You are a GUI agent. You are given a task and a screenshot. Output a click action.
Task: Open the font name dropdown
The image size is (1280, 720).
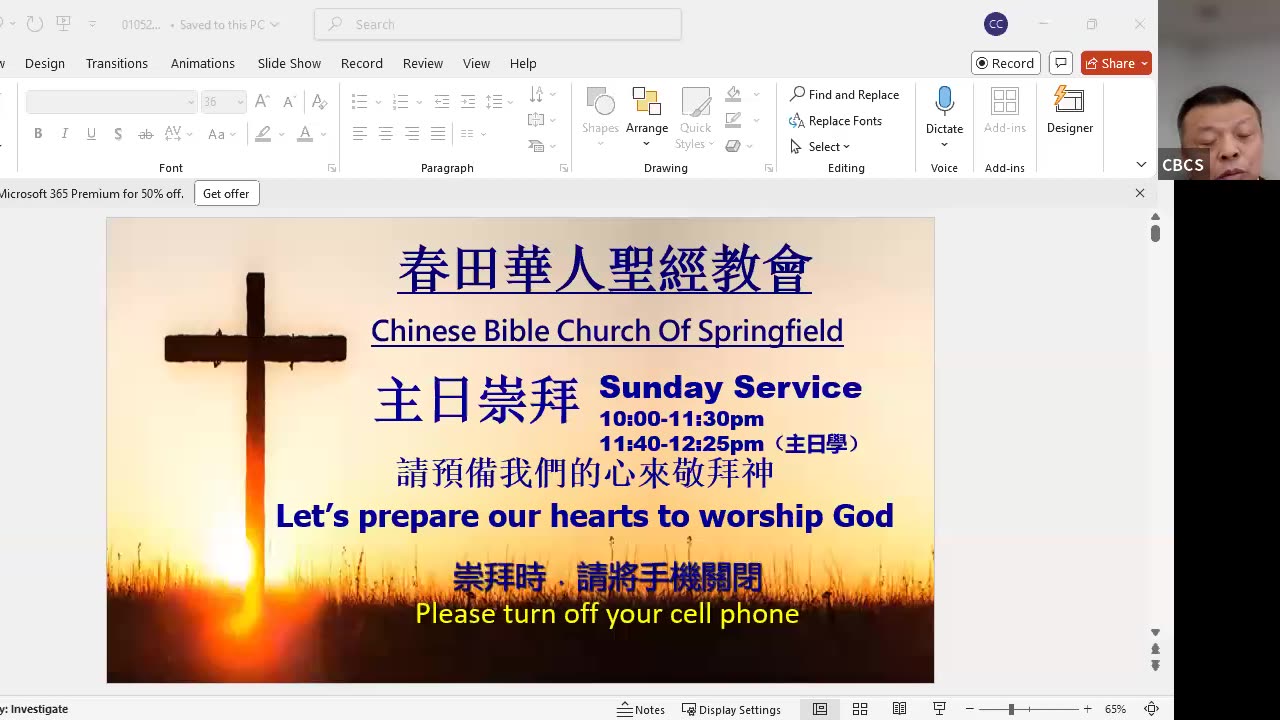190,102
